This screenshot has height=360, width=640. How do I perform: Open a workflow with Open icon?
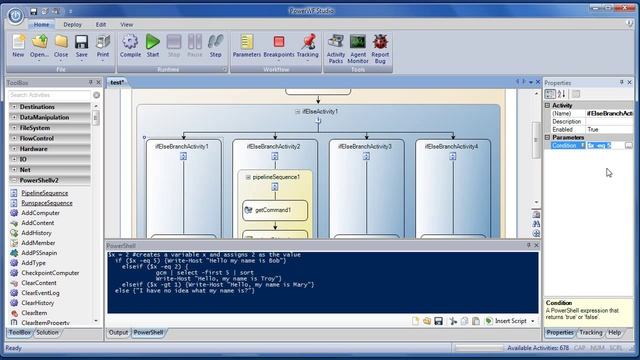pos(40,46)
